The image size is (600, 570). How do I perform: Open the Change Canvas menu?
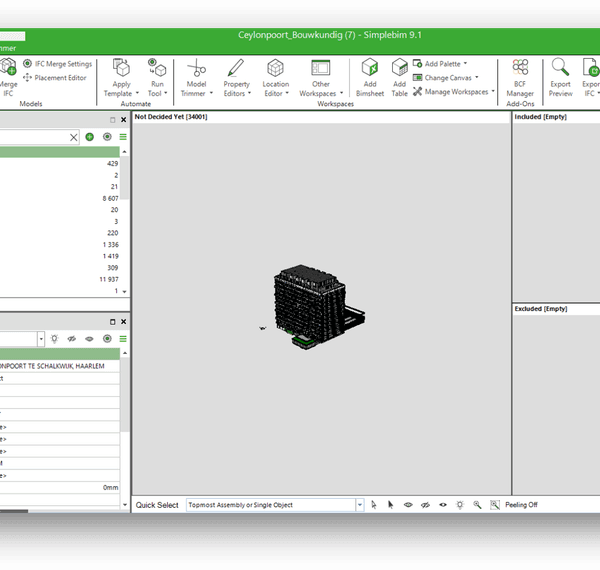(x=449, y=78)
